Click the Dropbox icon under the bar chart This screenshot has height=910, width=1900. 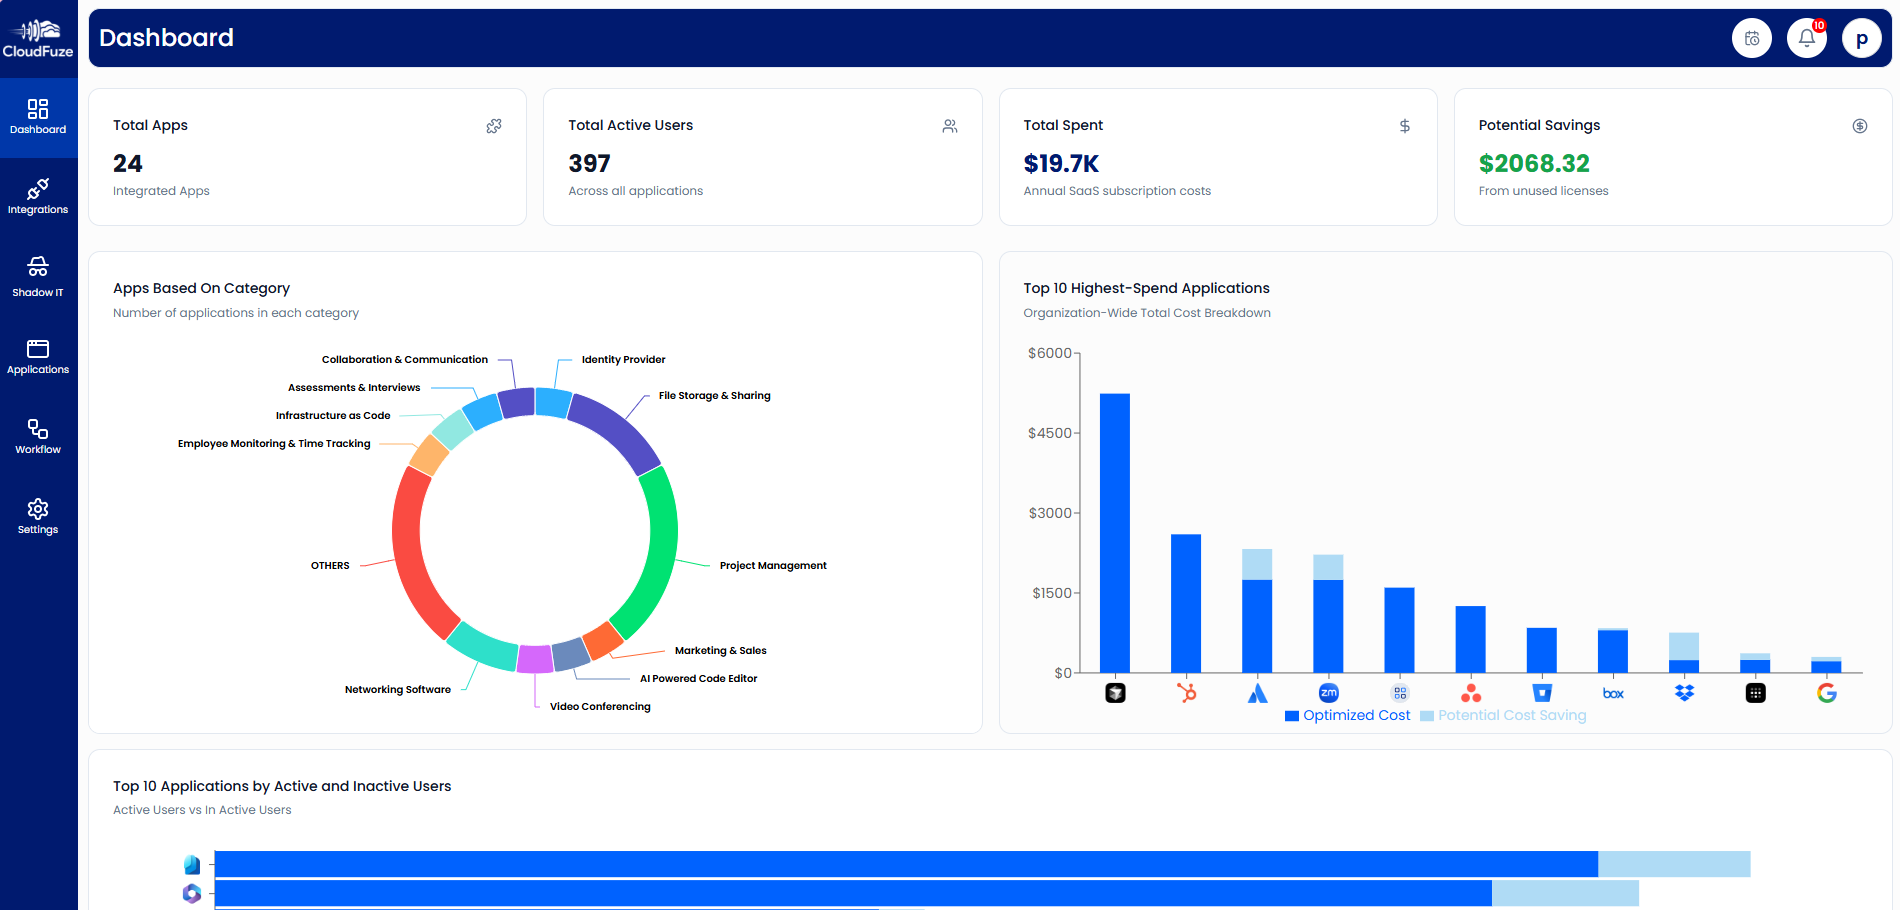(1684, 692)
